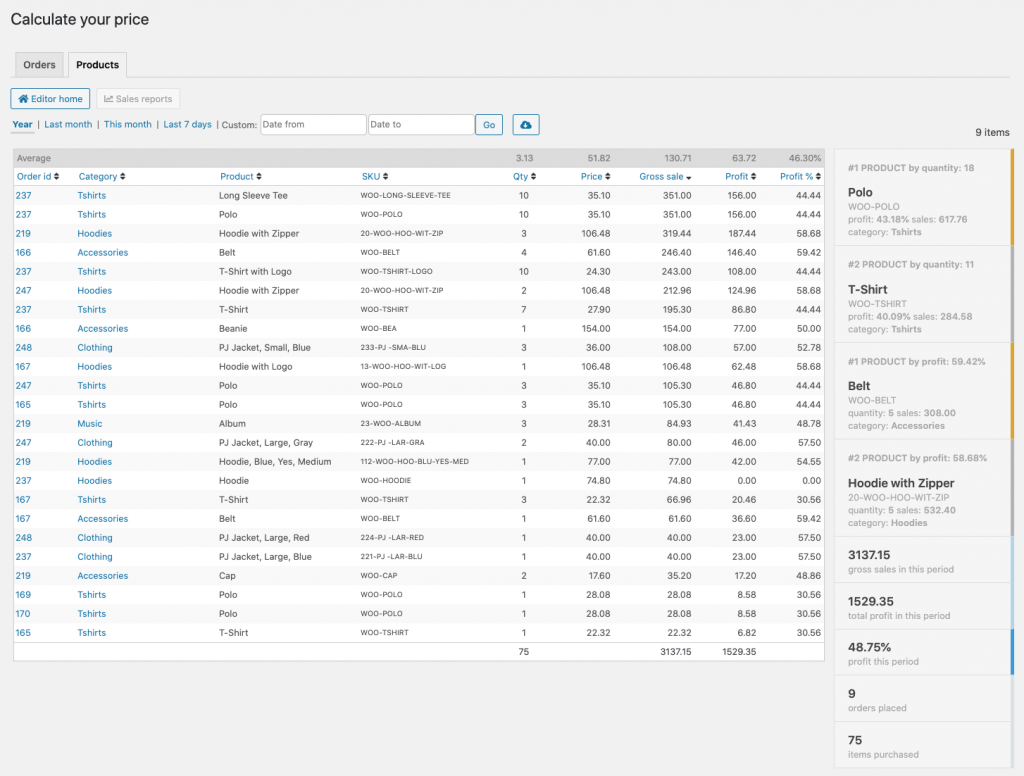Screen dimensions: 1024x776
Task: Filter by Year period
Action: (22, 124)
